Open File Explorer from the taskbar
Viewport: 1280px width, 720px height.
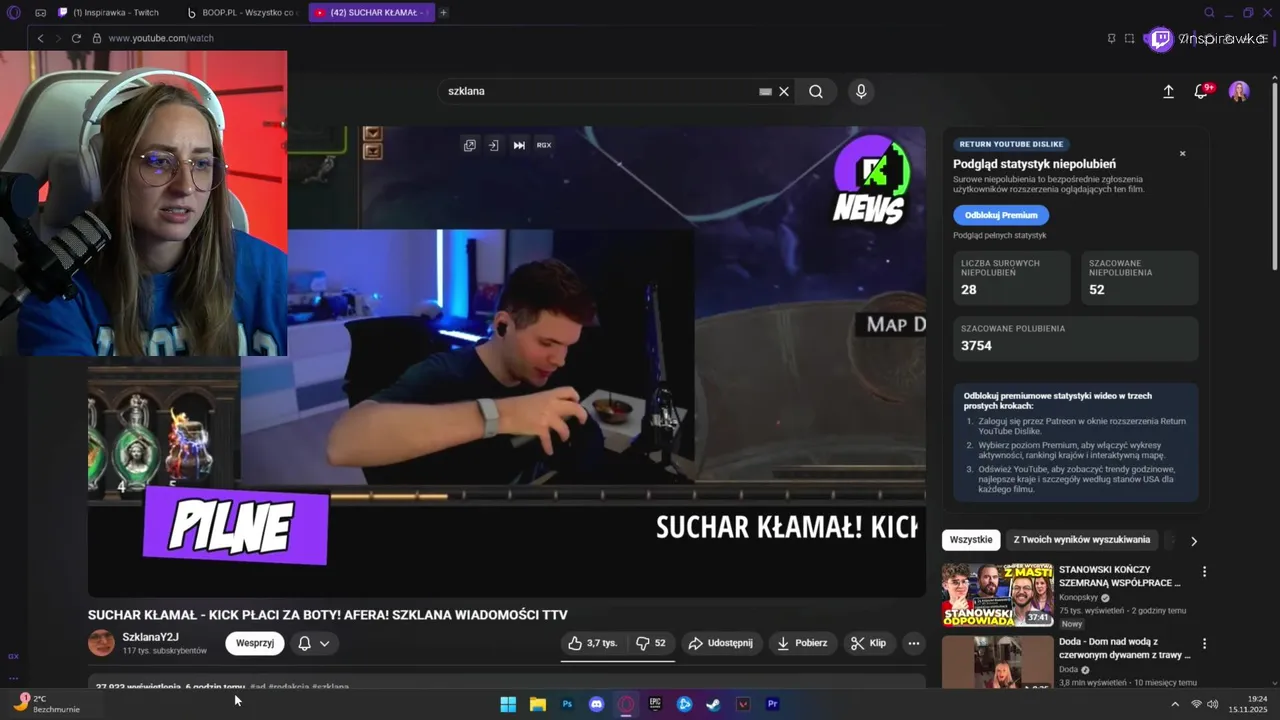(x=537, y=704)
